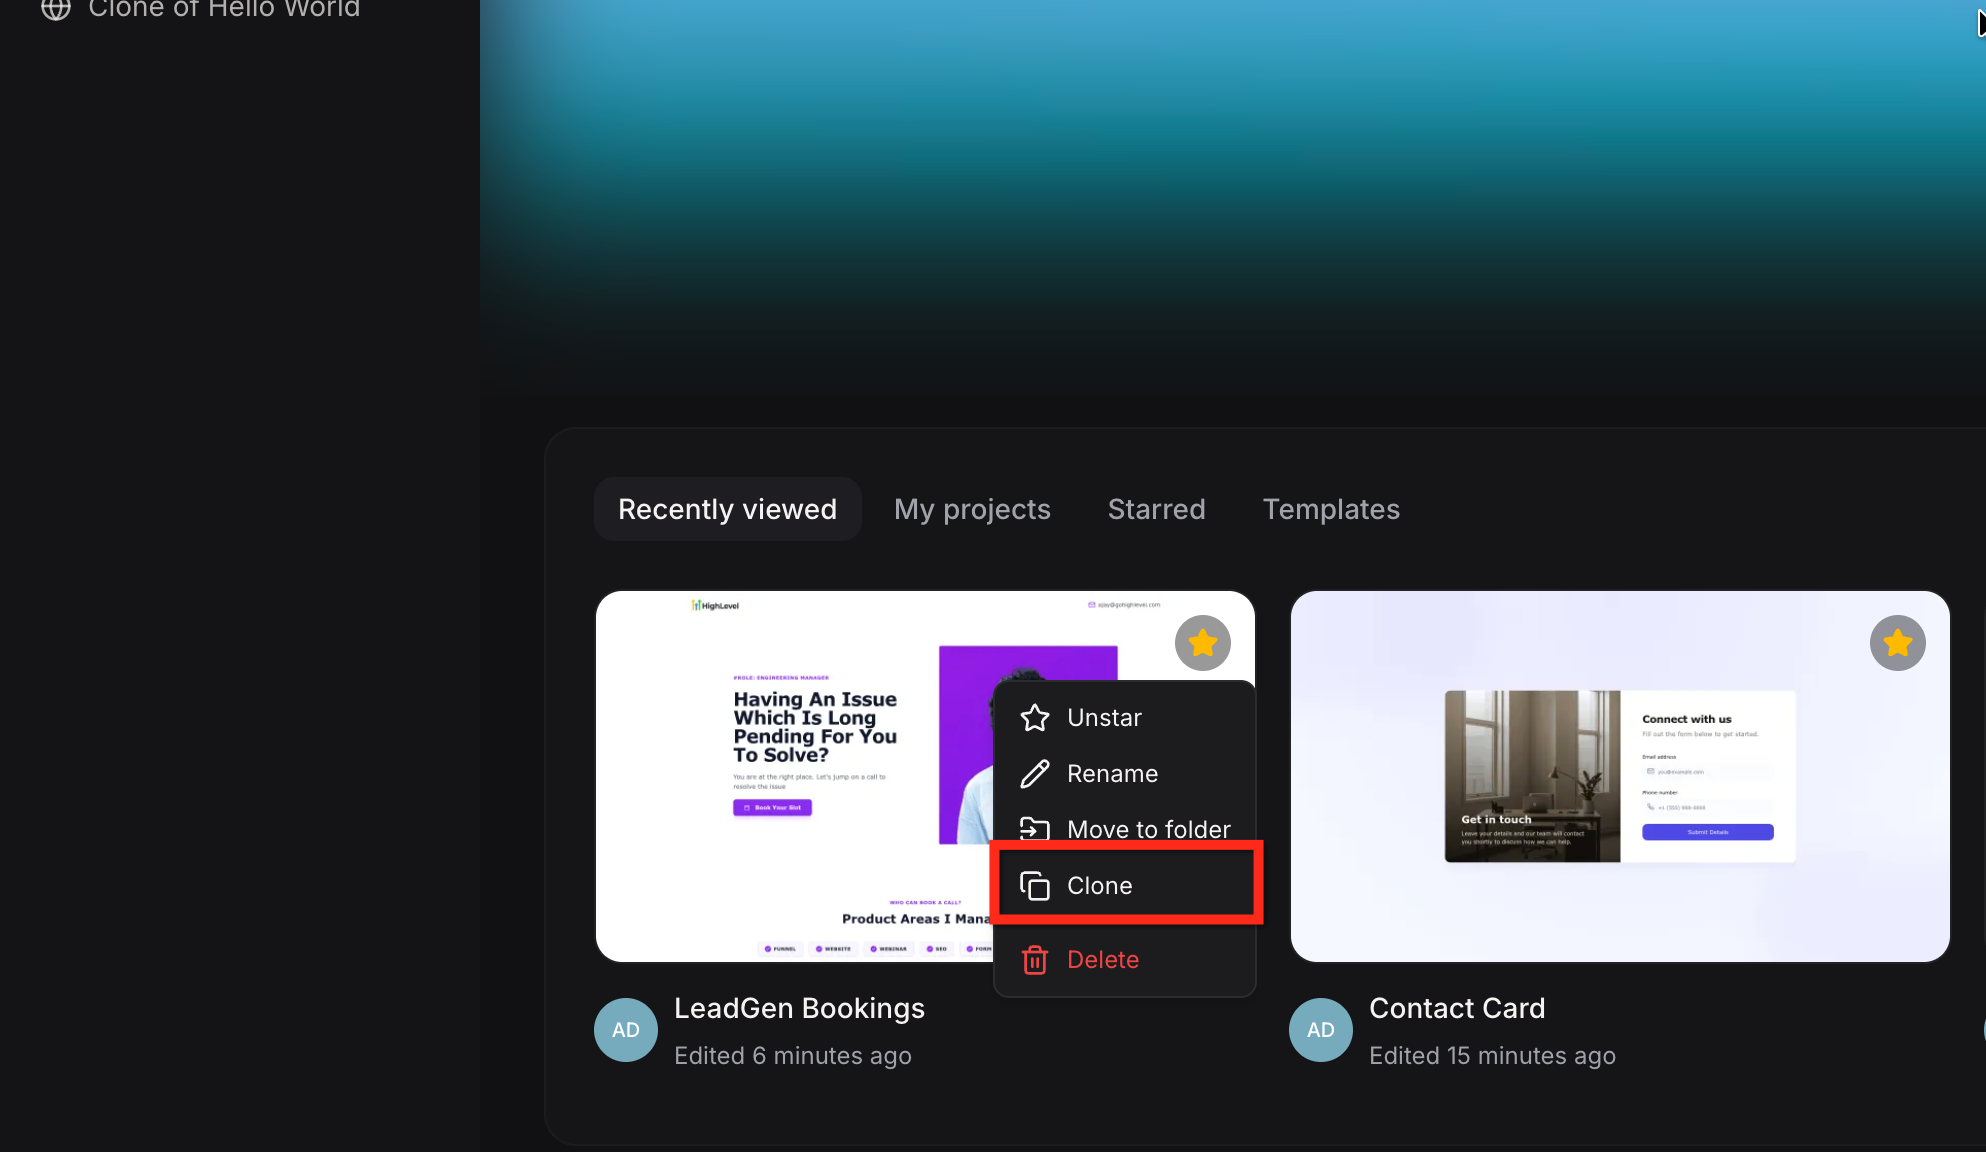Select the Recently viewed tab
The height and width of the screenshot is (1152, 1986).
pyautogui.click(x=727, y=509)
